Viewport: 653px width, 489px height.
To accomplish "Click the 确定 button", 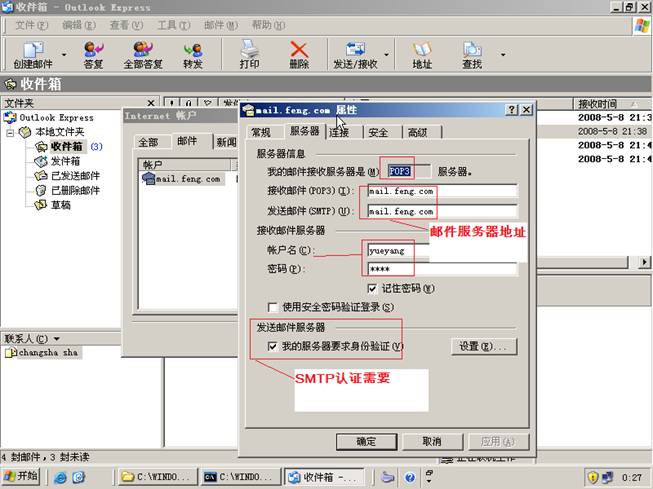I will [x=366, y=441].
